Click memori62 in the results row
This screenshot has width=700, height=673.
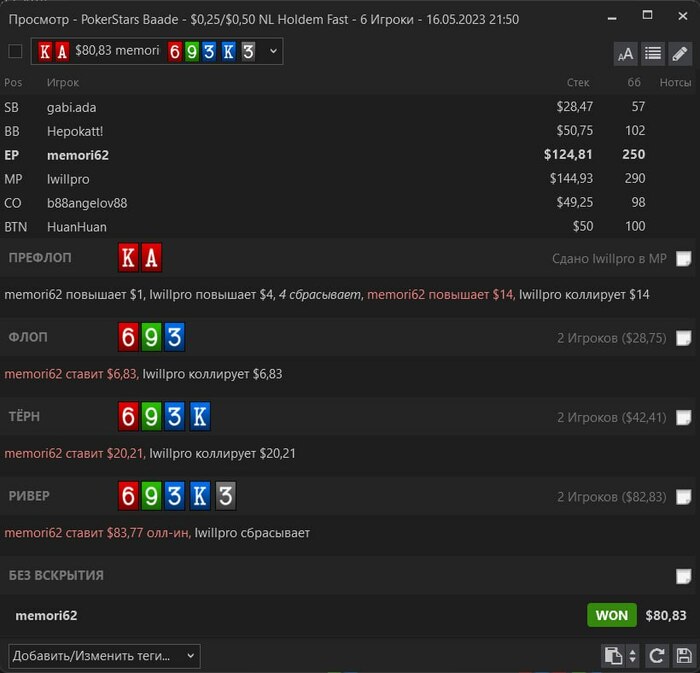click(x=46, y=616)
